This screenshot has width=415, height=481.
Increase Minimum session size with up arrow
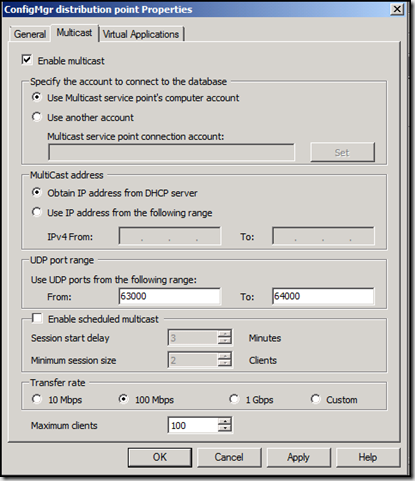coord(225,356)
